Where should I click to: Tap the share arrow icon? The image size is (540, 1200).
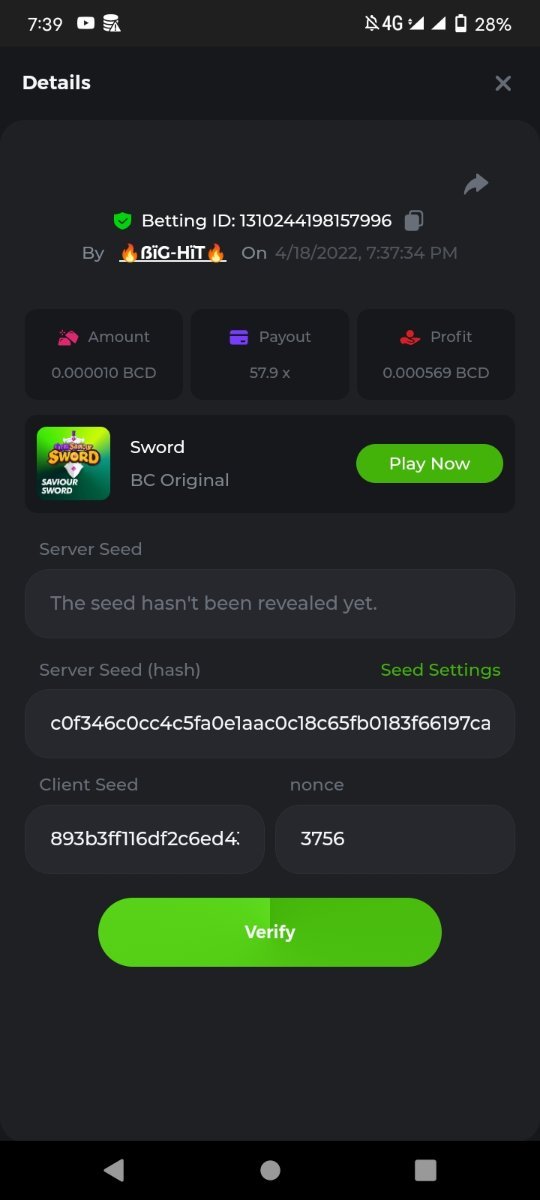coord(476,184)
